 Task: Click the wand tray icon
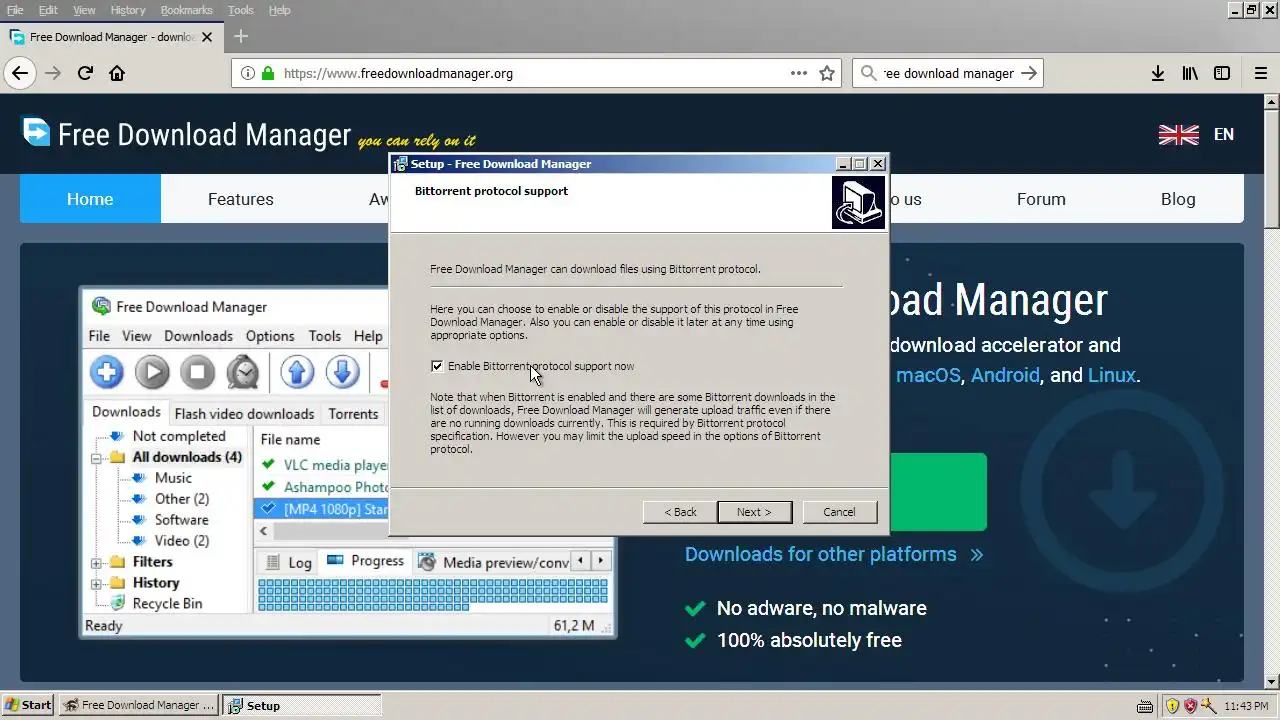[1208, 705]
